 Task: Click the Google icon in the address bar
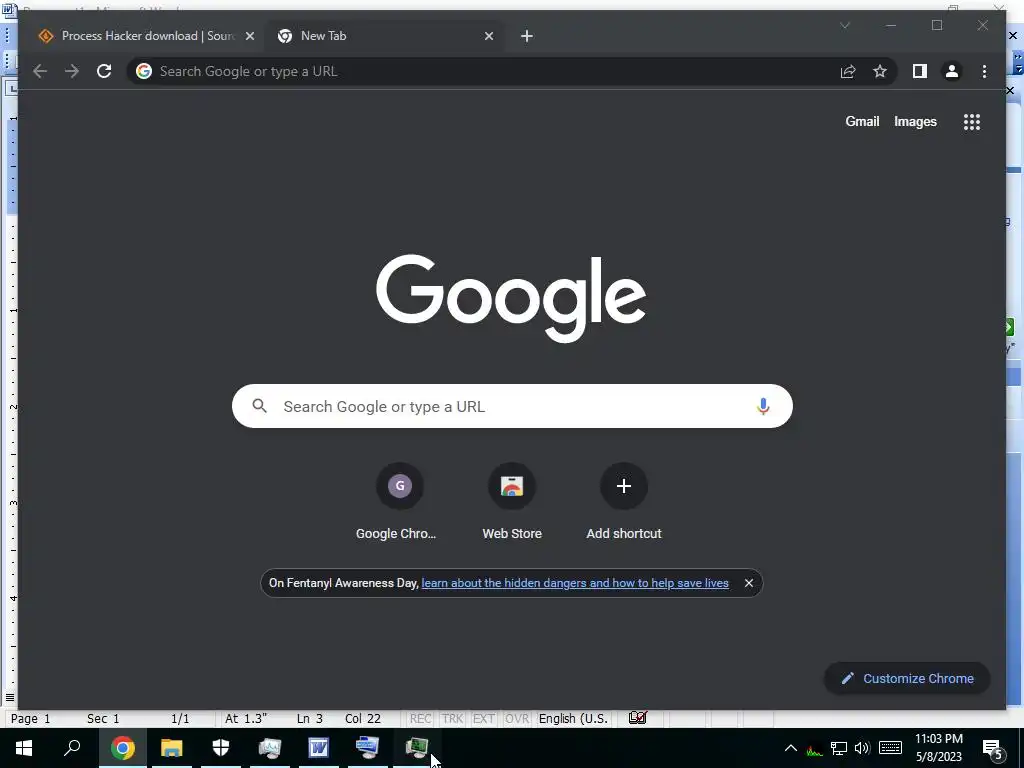pos(144,71)
